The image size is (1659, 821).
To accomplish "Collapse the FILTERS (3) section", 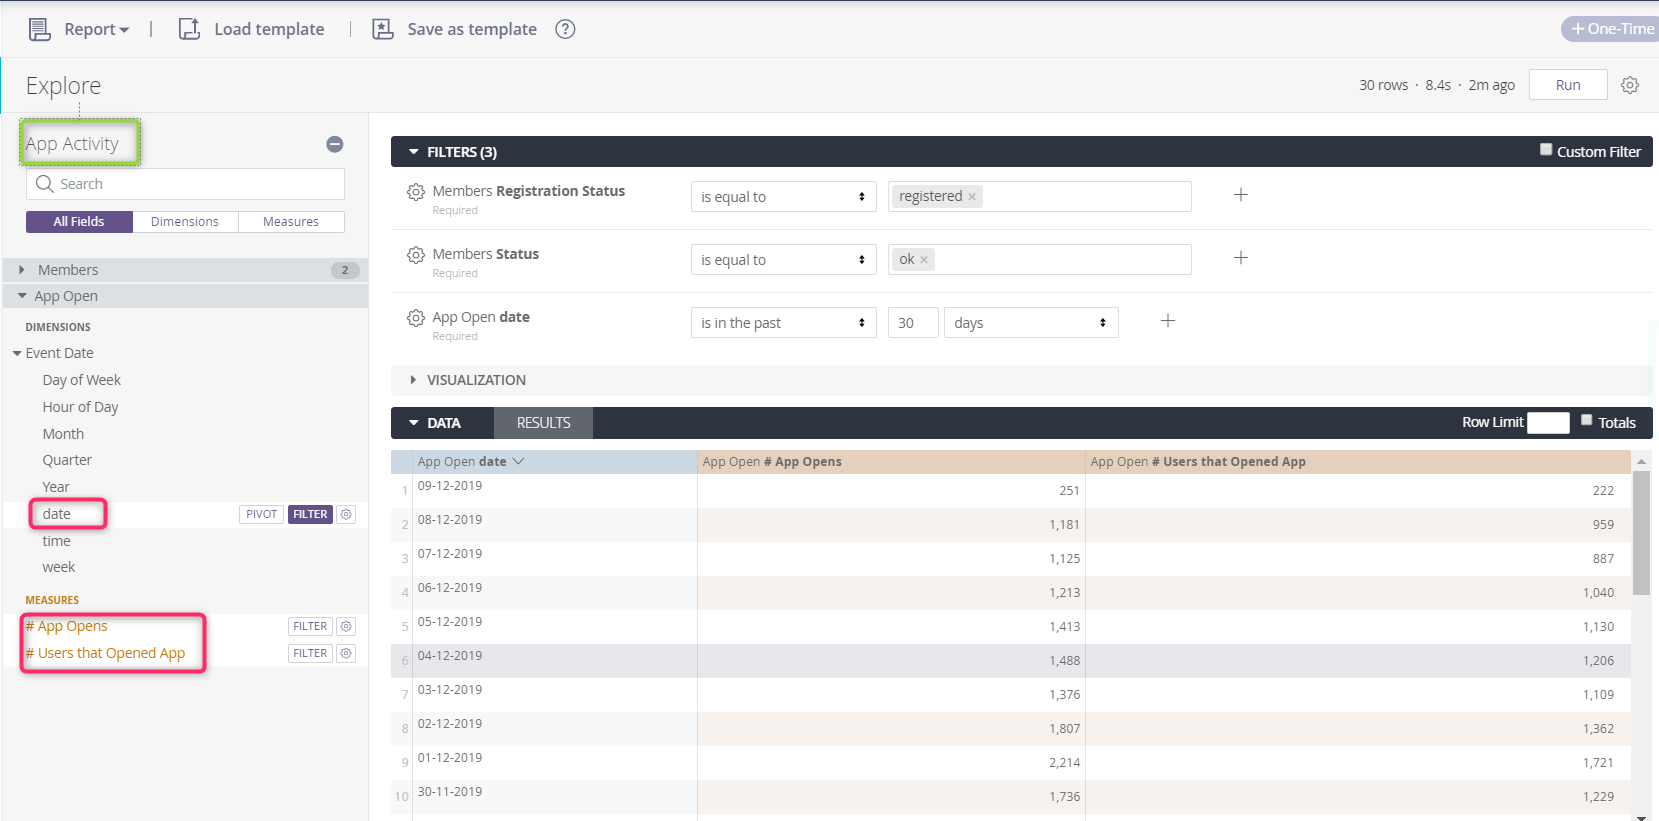I will click(414, 152).
